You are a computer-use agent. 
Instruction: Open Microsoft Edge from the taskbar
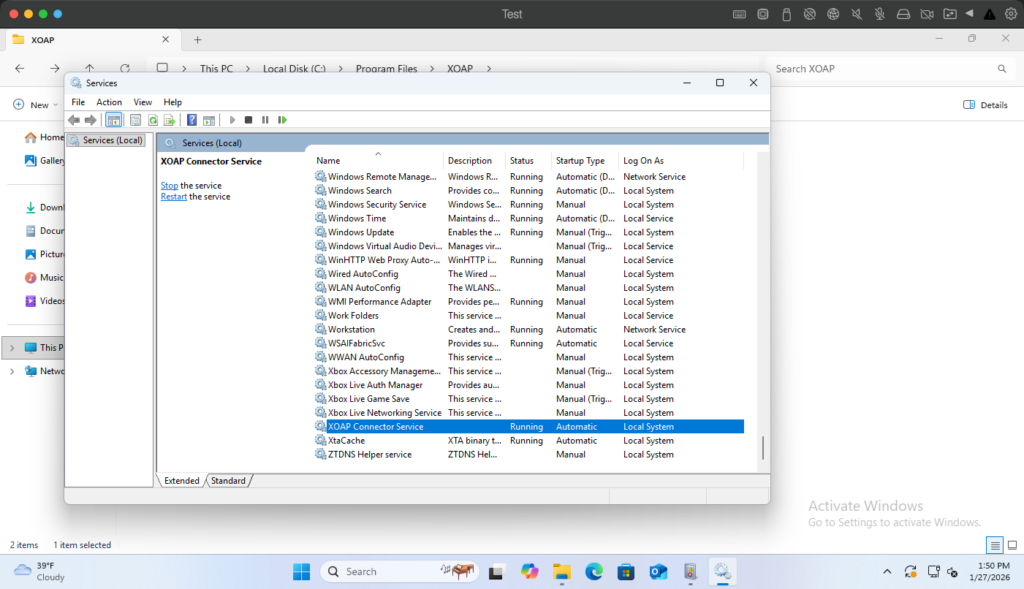coord(594,571)
